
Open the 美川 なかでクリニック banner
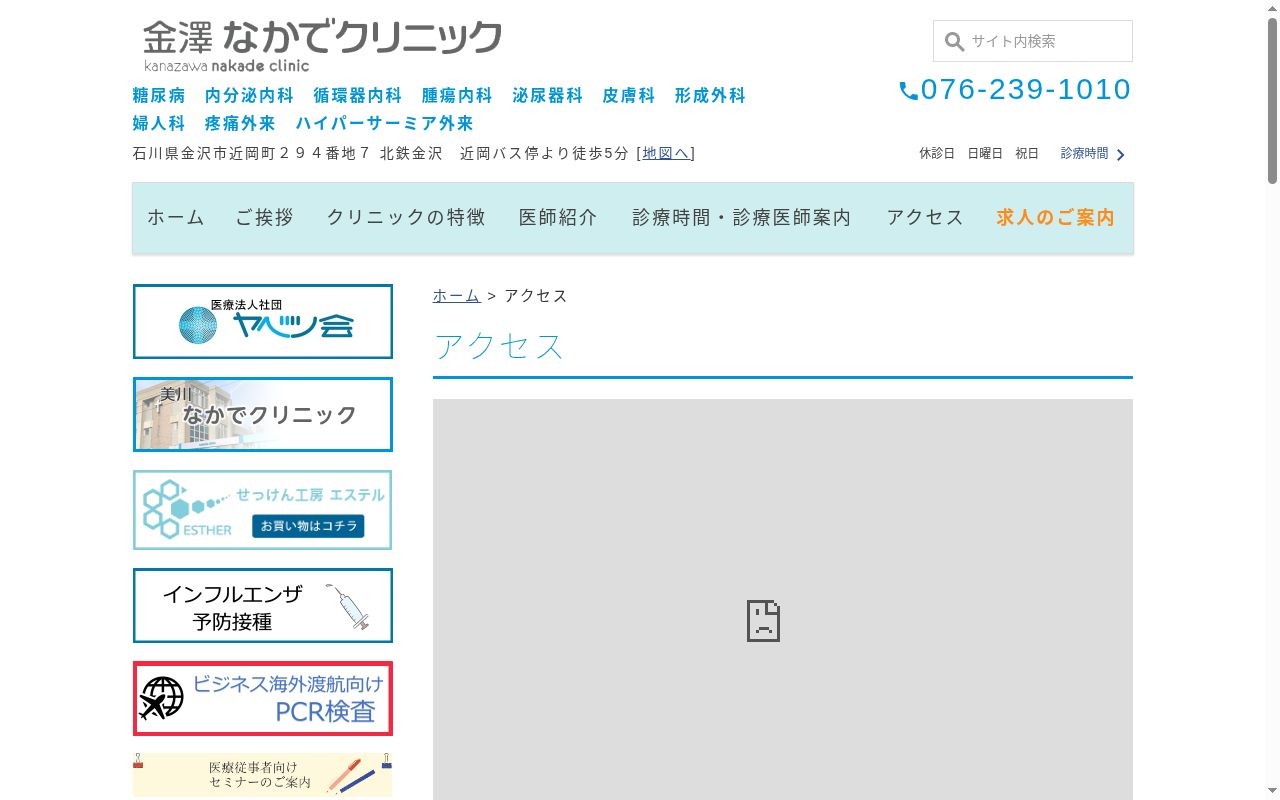[x=263, y=414]
